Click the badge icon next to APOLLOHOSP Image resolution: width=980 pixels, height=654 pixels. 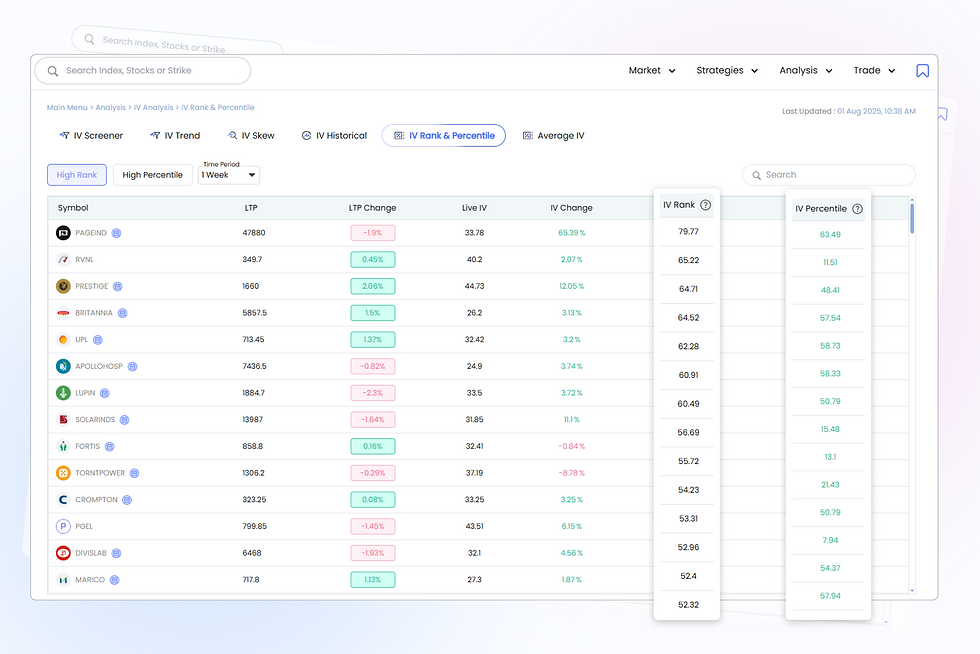(132, 366)
